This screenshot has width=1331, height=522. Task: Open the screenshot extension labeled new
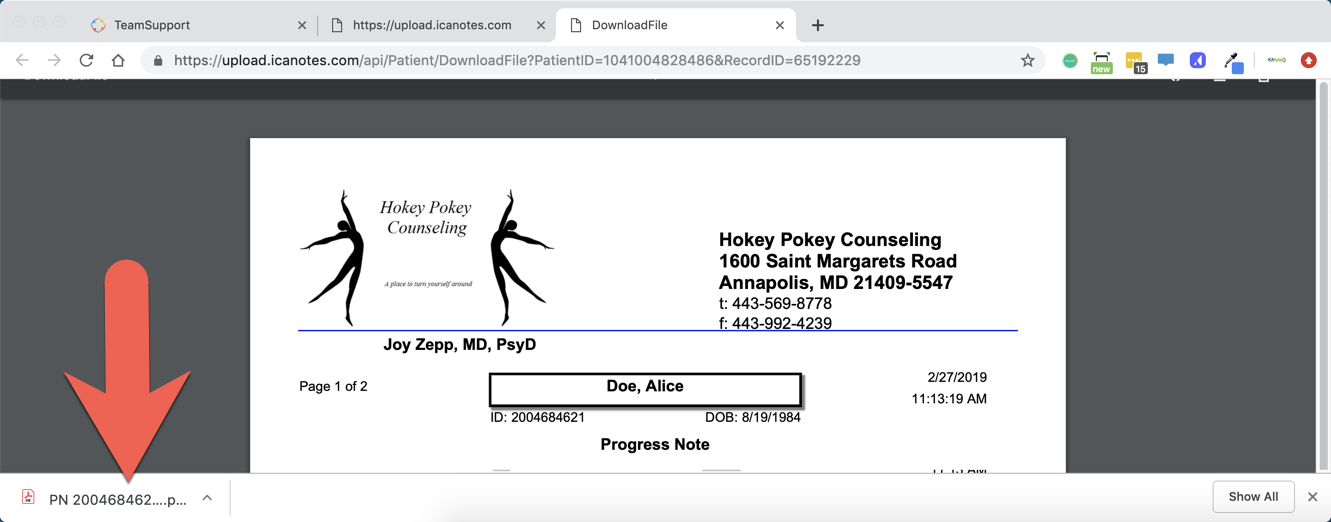[1101, 62]
